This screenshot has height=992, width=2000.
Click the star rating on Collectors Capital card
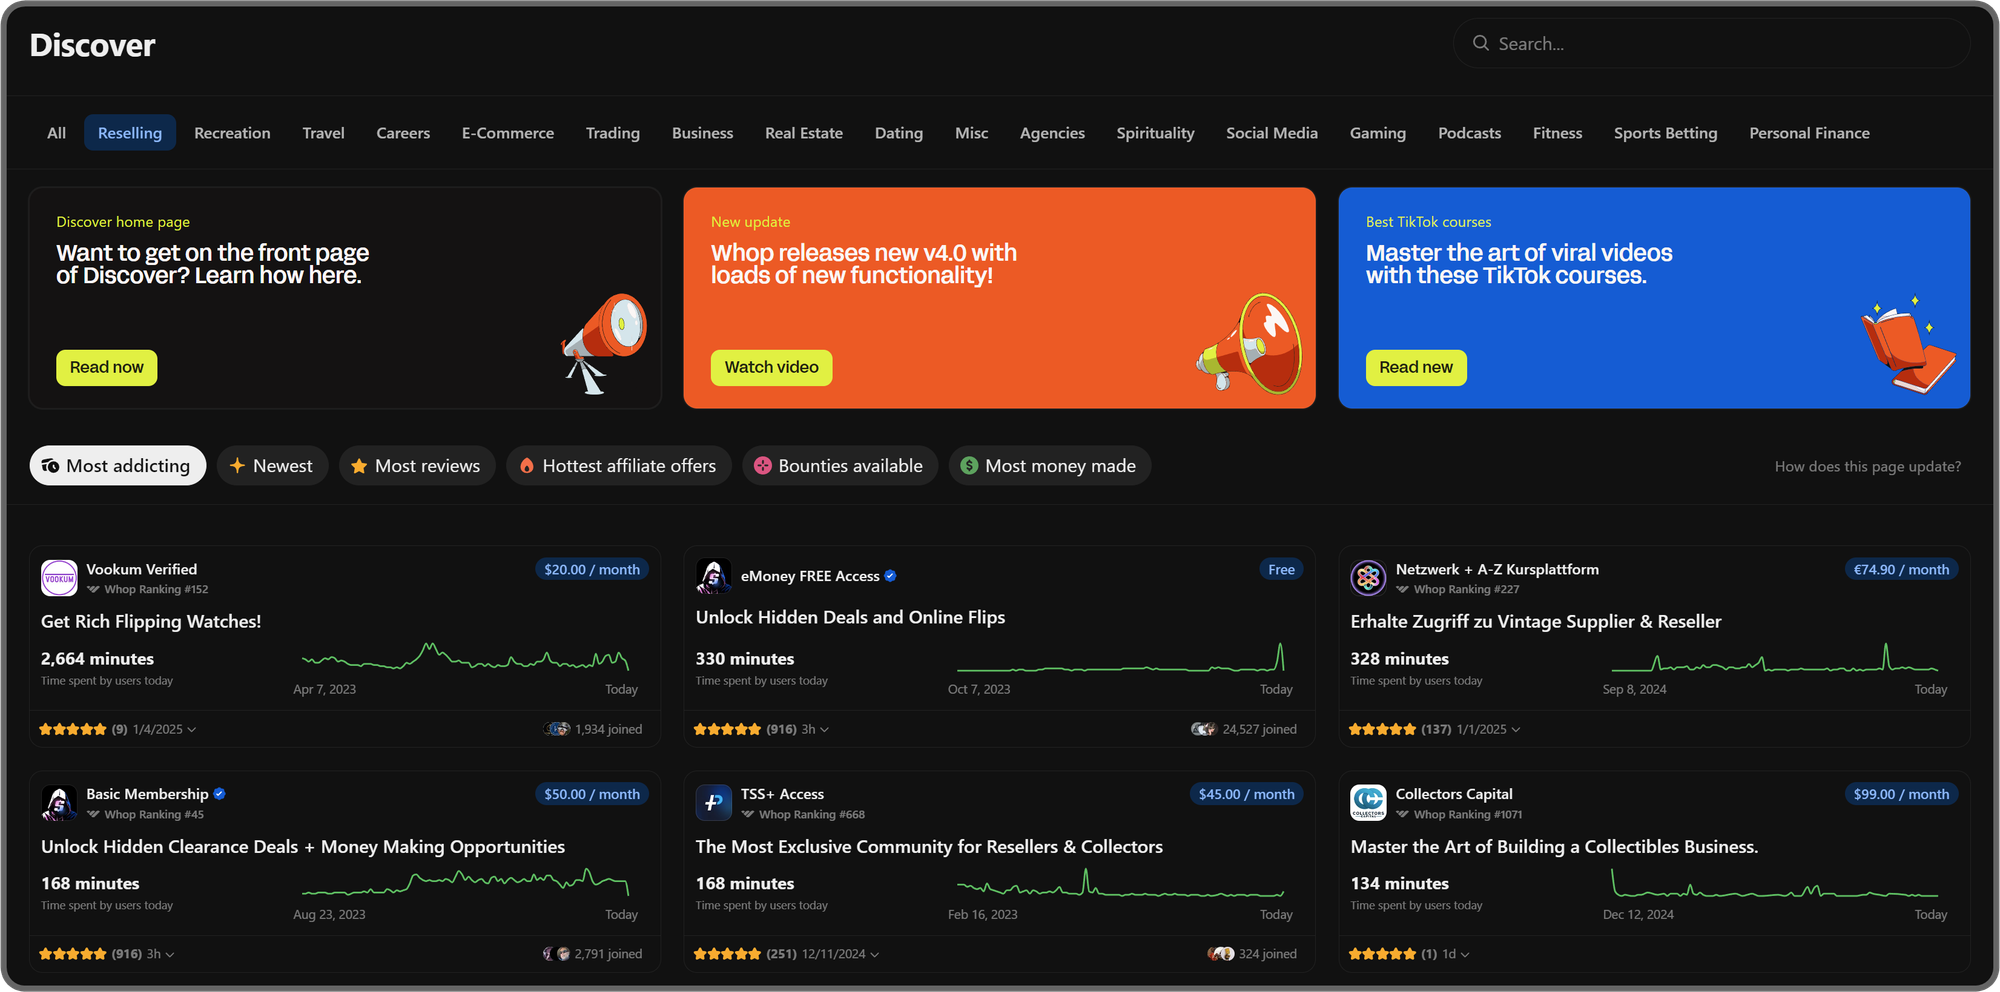[x=1382, y=955]
